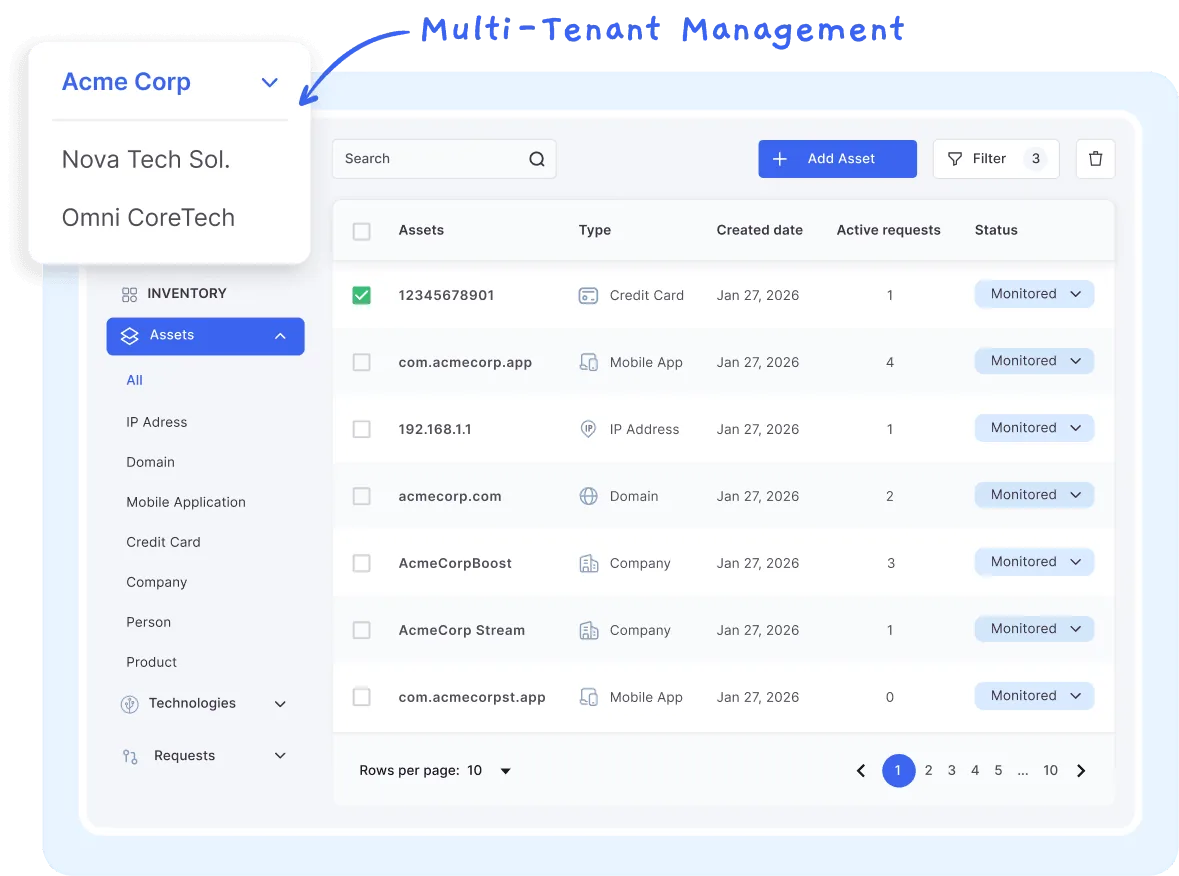Click the trash delete icon
This screenshot has width=1179, height=876.
coord(1095,159)
